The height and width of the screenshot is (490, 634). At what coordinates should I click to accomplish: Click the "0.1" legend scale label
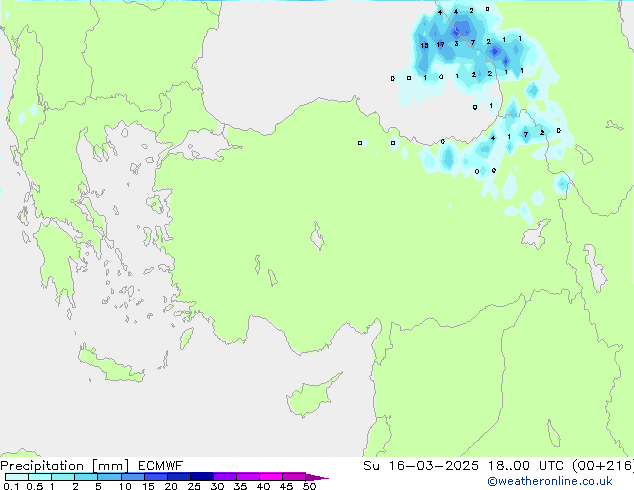[x=11, y=486]
